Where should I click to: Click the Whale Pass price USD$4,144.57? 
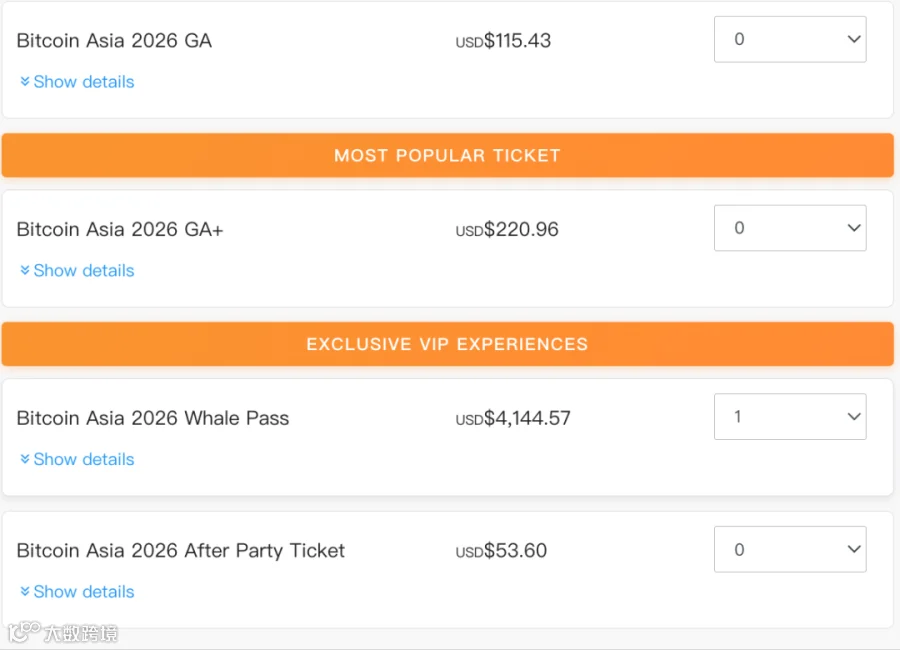pyautogui.click(x=513, y=418)
